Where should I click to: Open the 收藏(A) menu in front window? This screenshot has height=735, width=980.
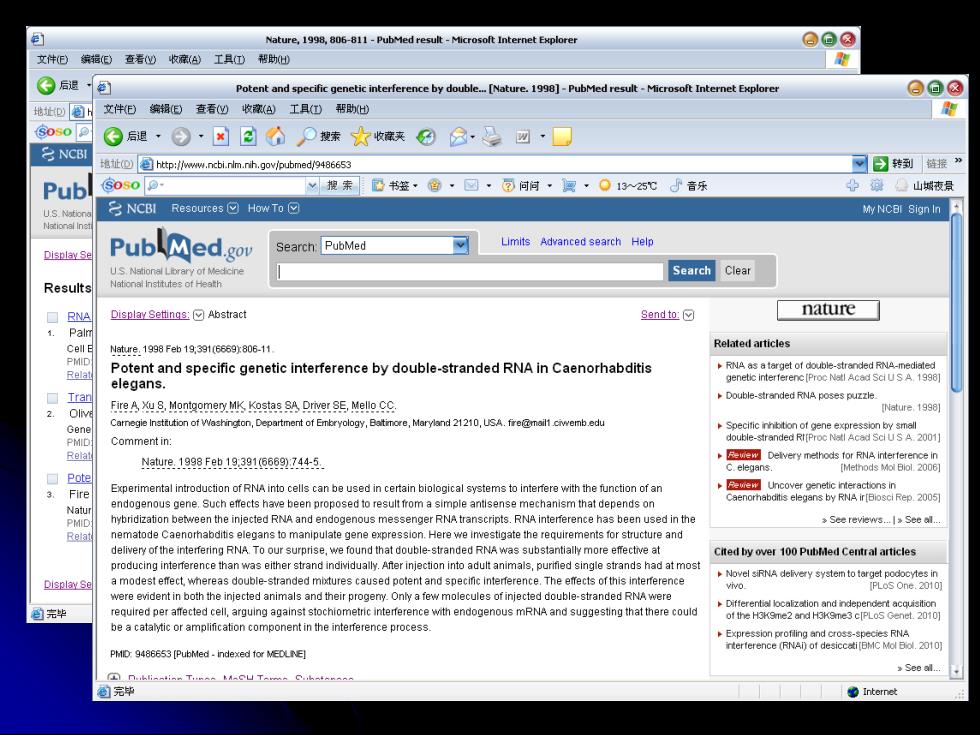(258, 109)
